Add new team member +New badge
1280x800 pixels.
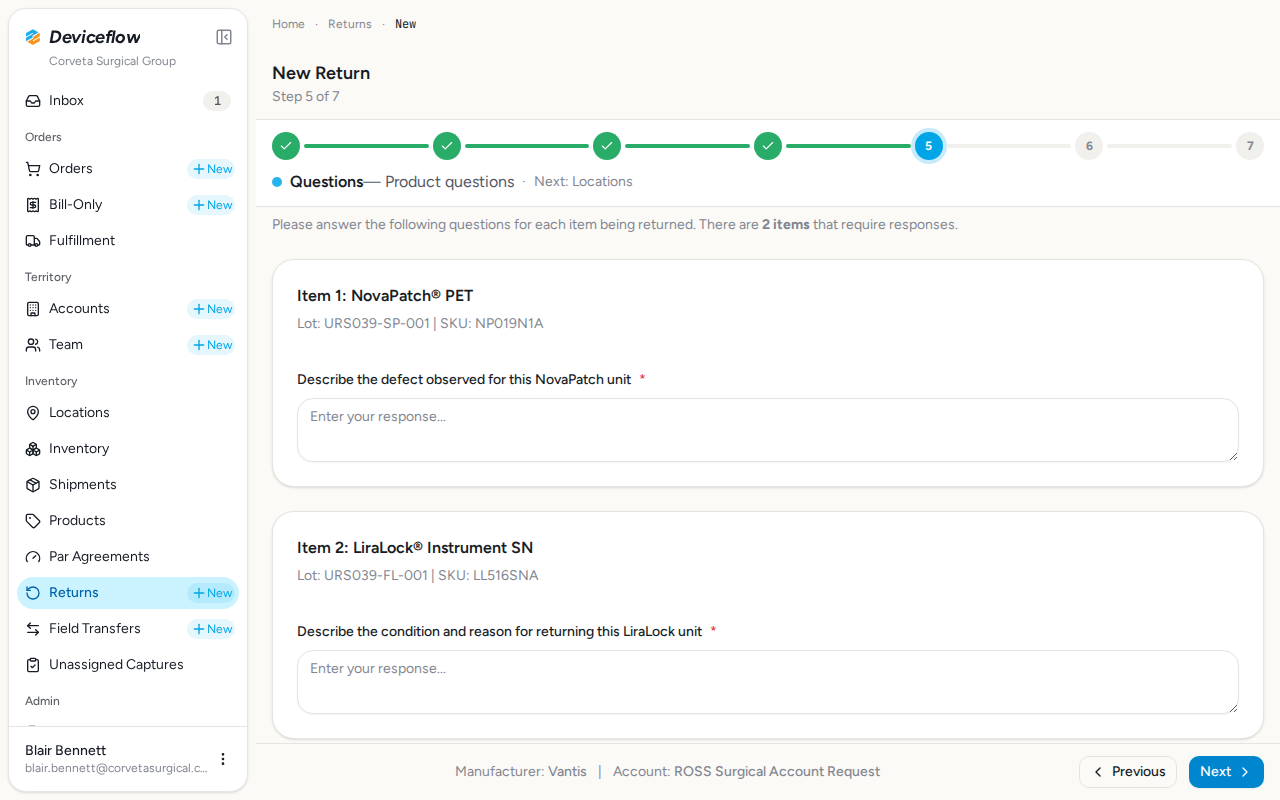click(212, 345)
